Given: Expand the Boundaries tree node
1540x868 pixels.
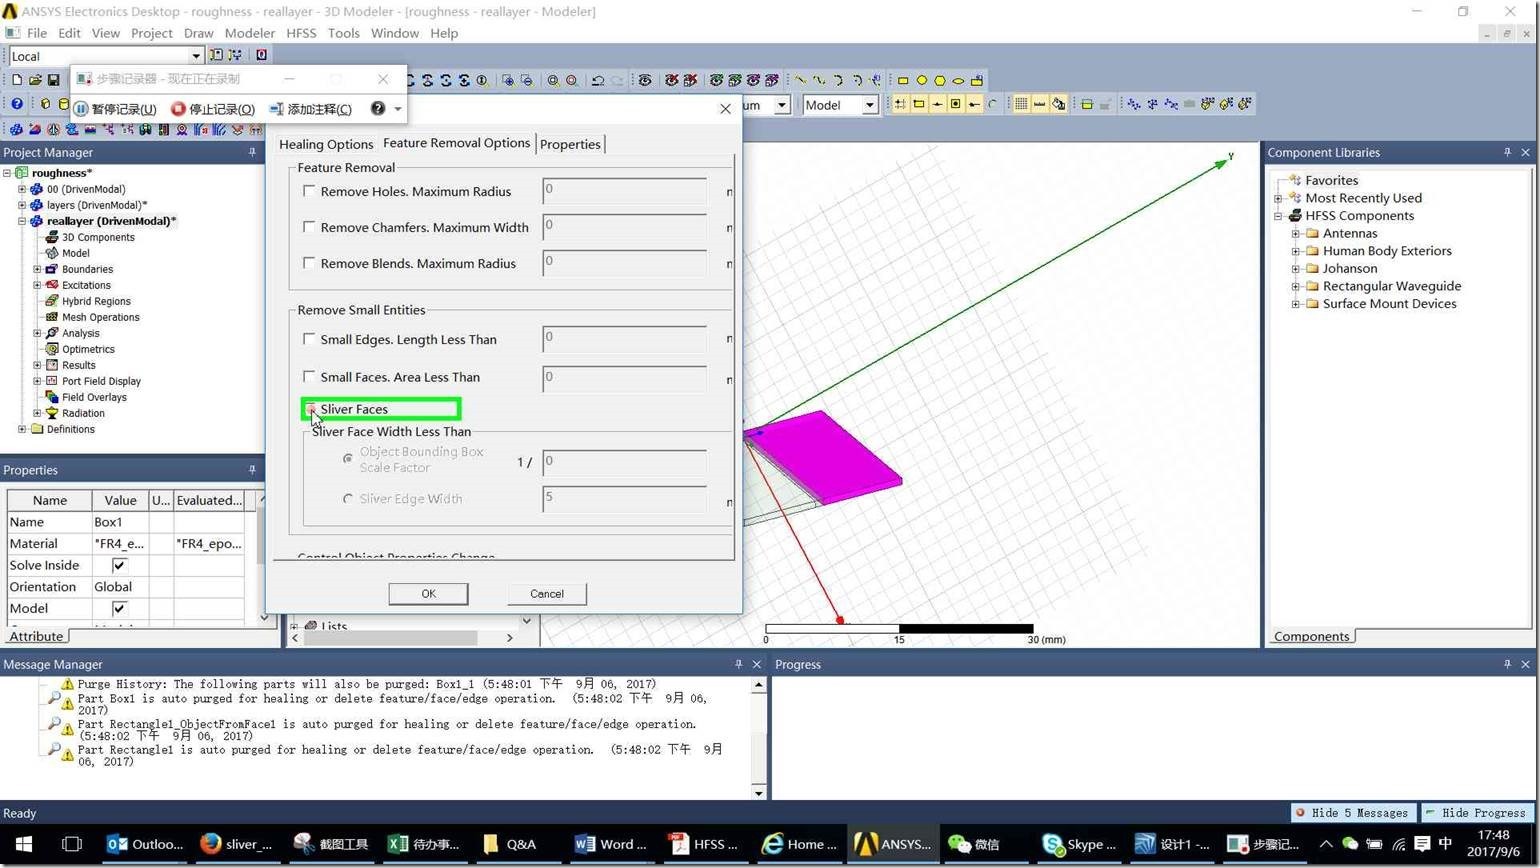Looking at the screenshot, I should click(37, 269).
